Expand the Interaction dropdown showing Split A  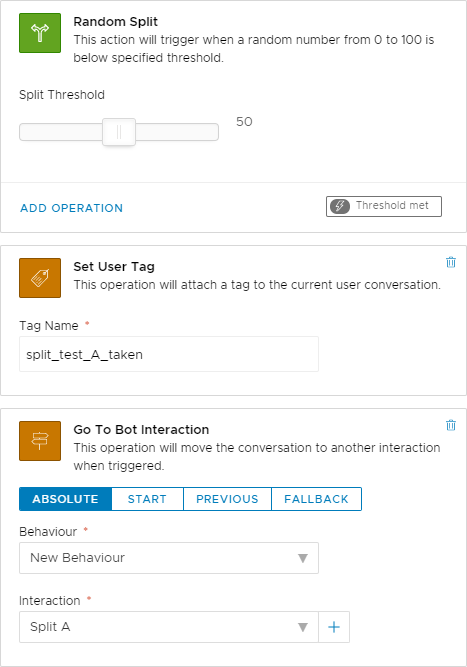(x=169, y=627)
